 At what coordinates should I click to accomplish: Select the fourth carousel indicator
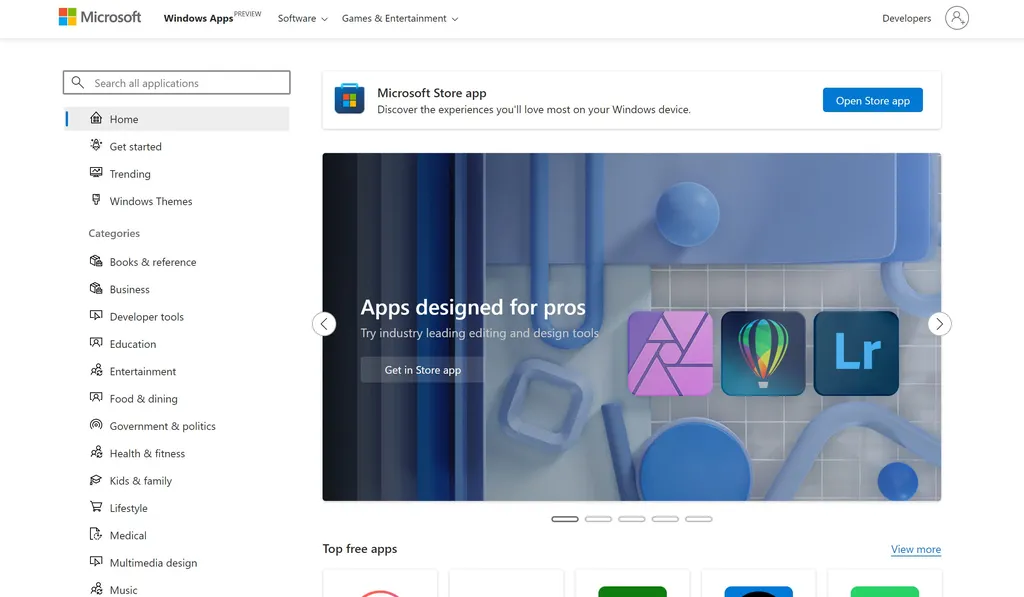tap(665, 519)
